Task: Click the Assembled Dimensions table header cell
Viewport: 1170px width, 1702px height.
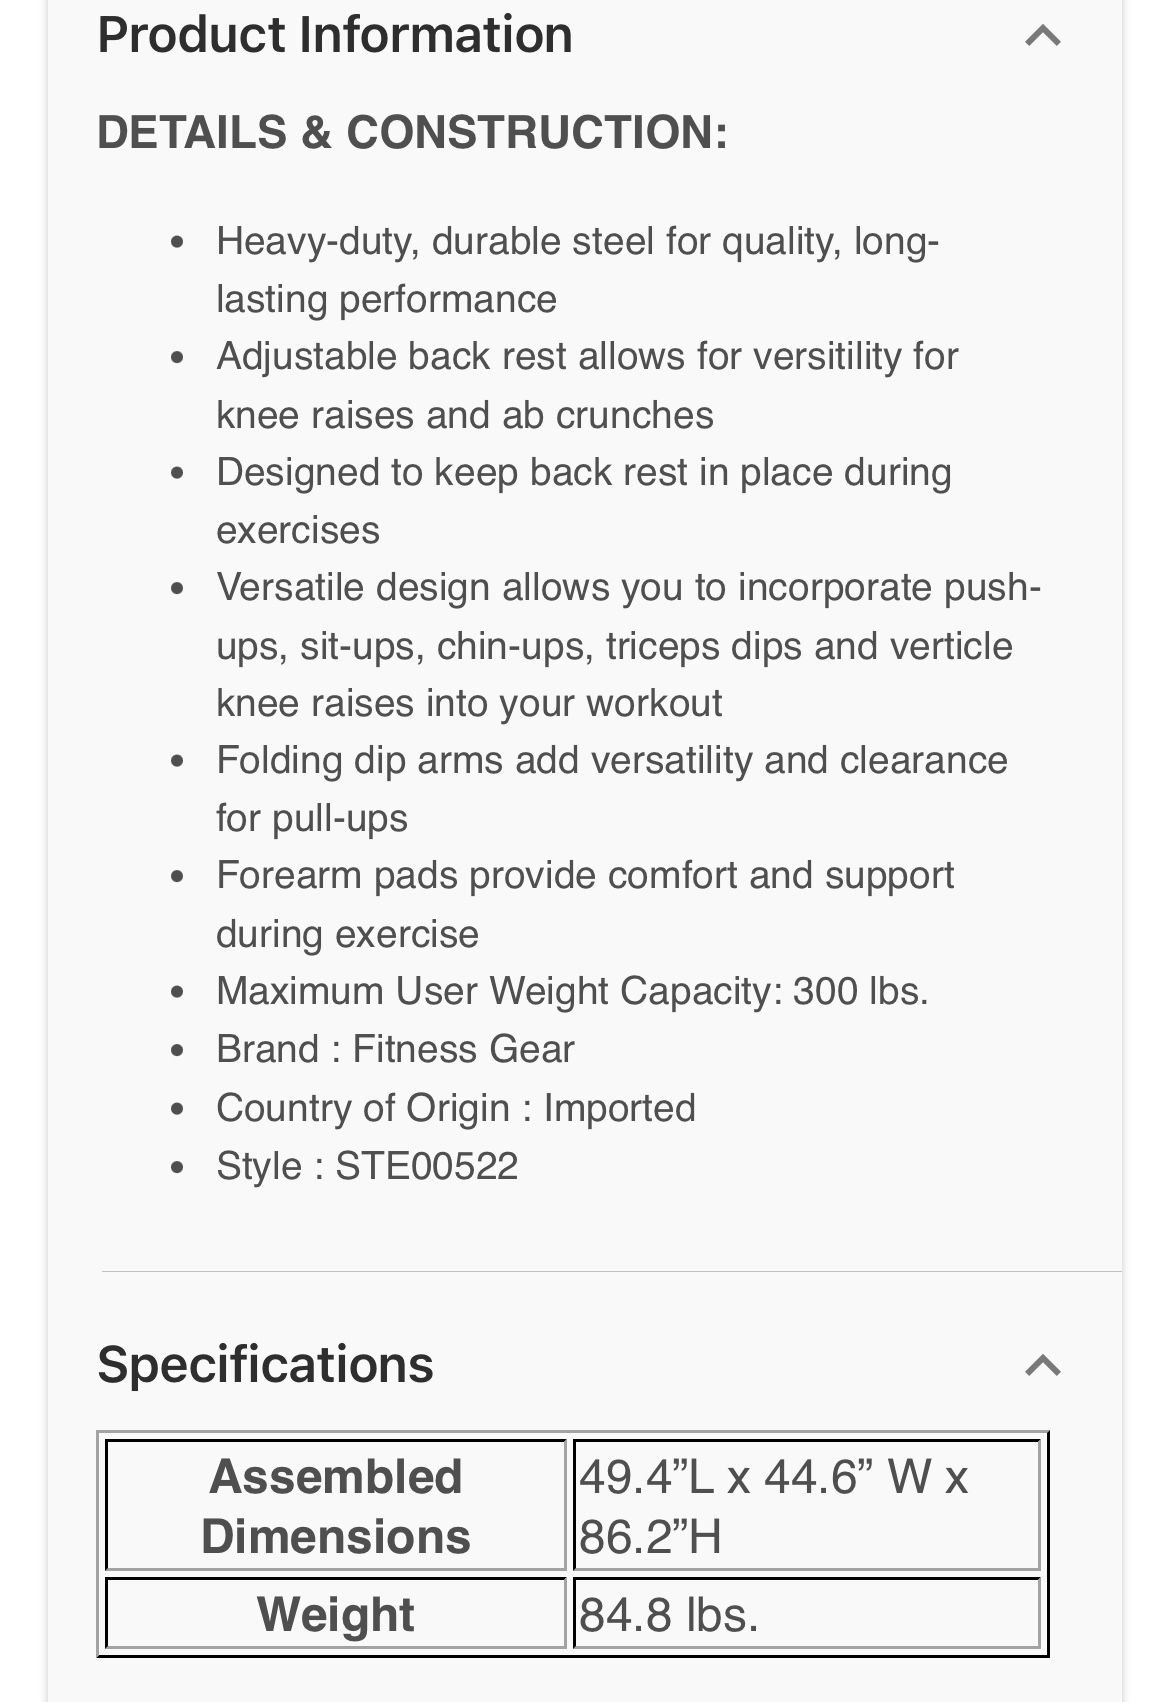Action: [x=336, y=1506]
